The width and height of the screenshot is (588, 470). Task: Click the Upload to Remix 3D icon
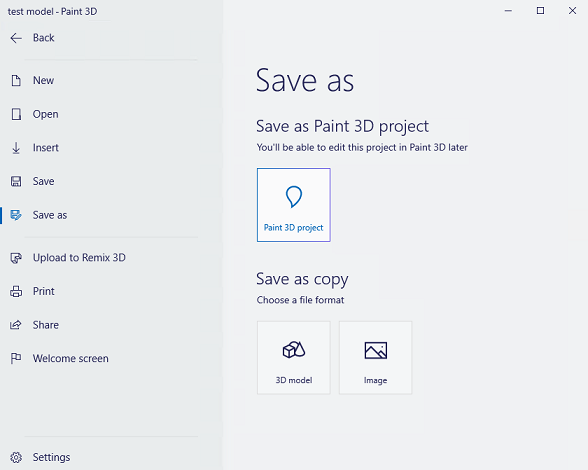(x=16, y=258)
